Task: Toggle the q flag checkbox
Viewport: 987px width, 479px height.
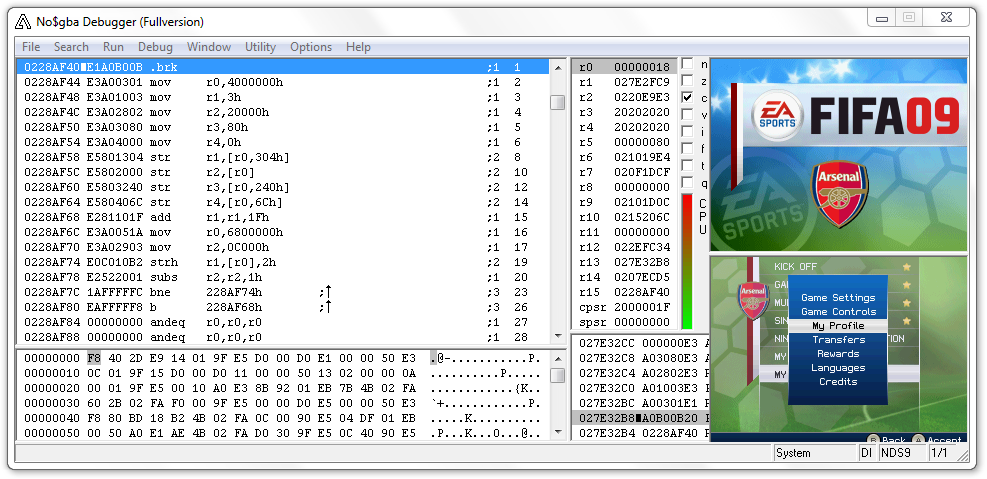Action: 687,183
